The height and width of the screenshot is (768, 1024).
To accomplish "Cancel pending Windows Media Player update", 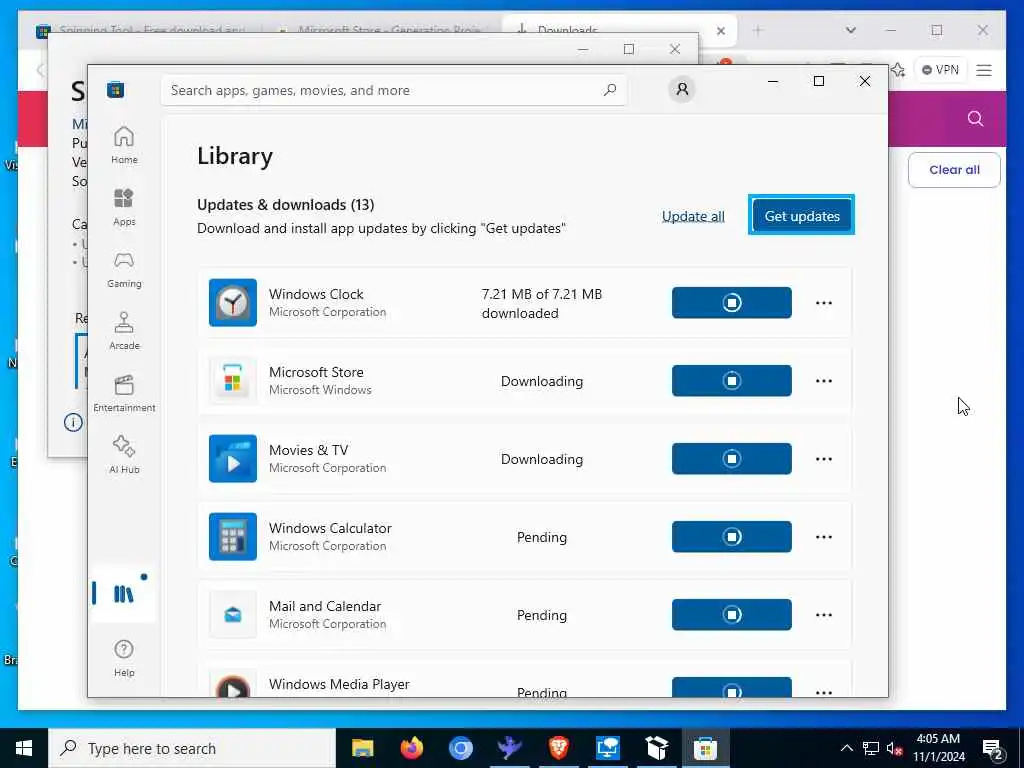I will click(x=731, y=688).
